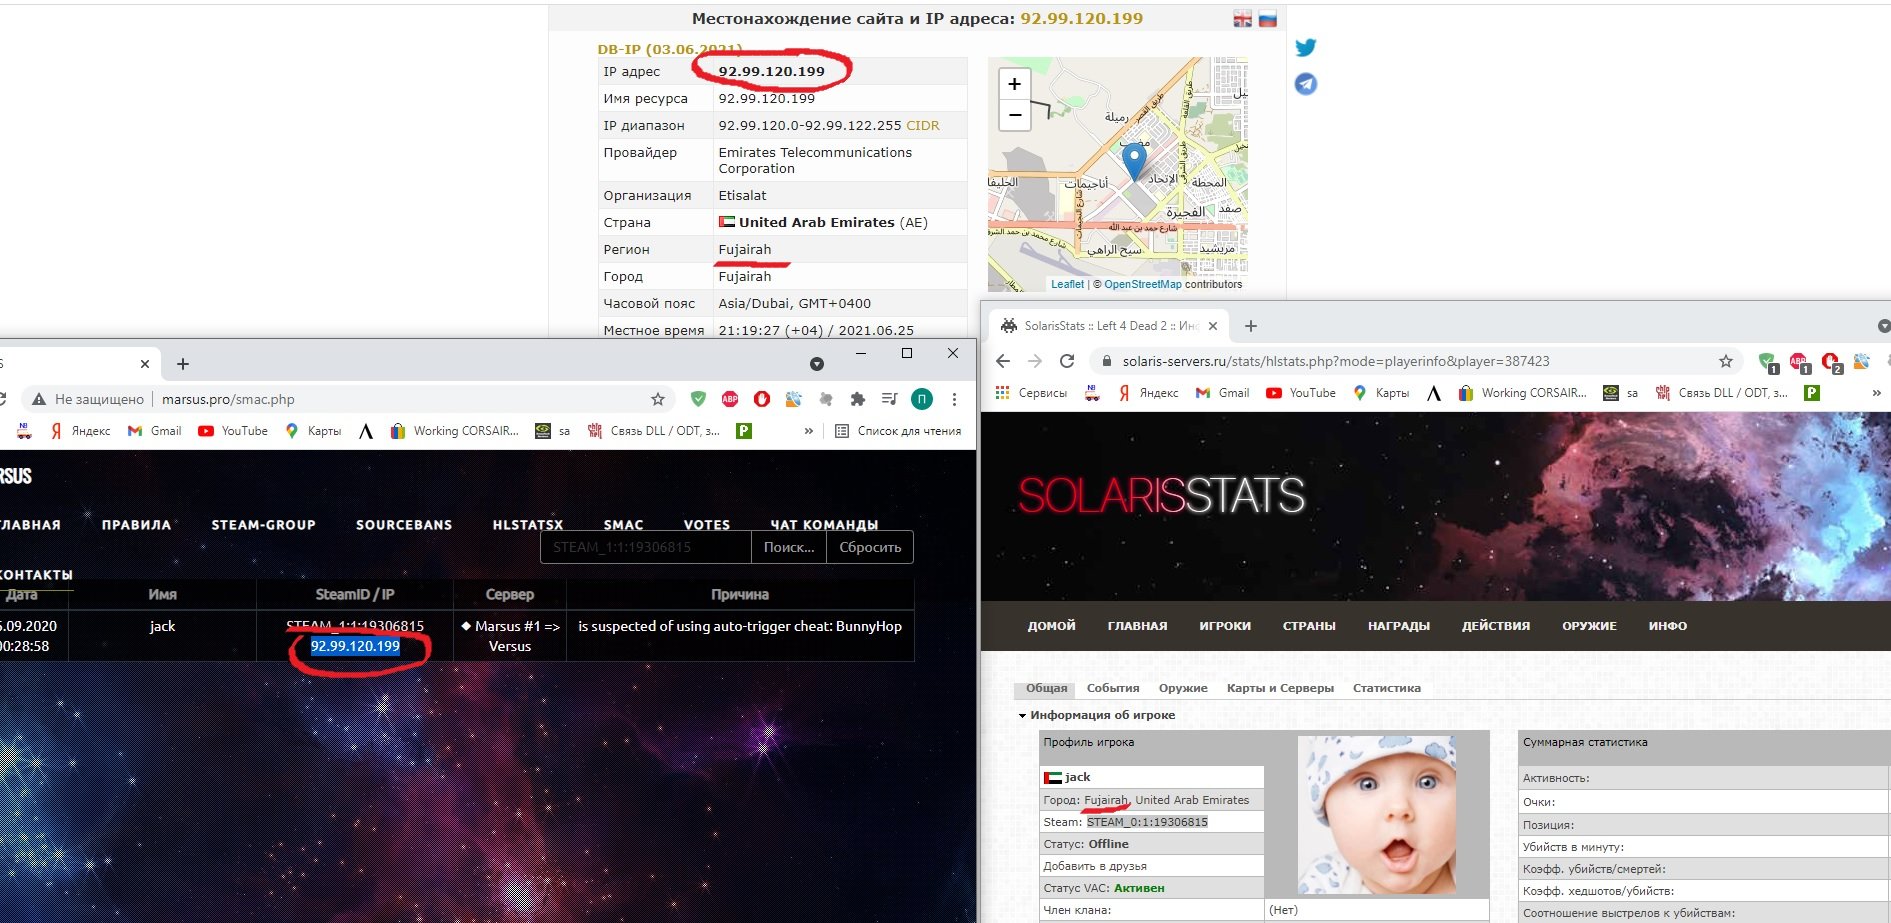Open the OpenStreetMap contributors link
Viewport: 1891px width, 923px height.
[1142, 284]
